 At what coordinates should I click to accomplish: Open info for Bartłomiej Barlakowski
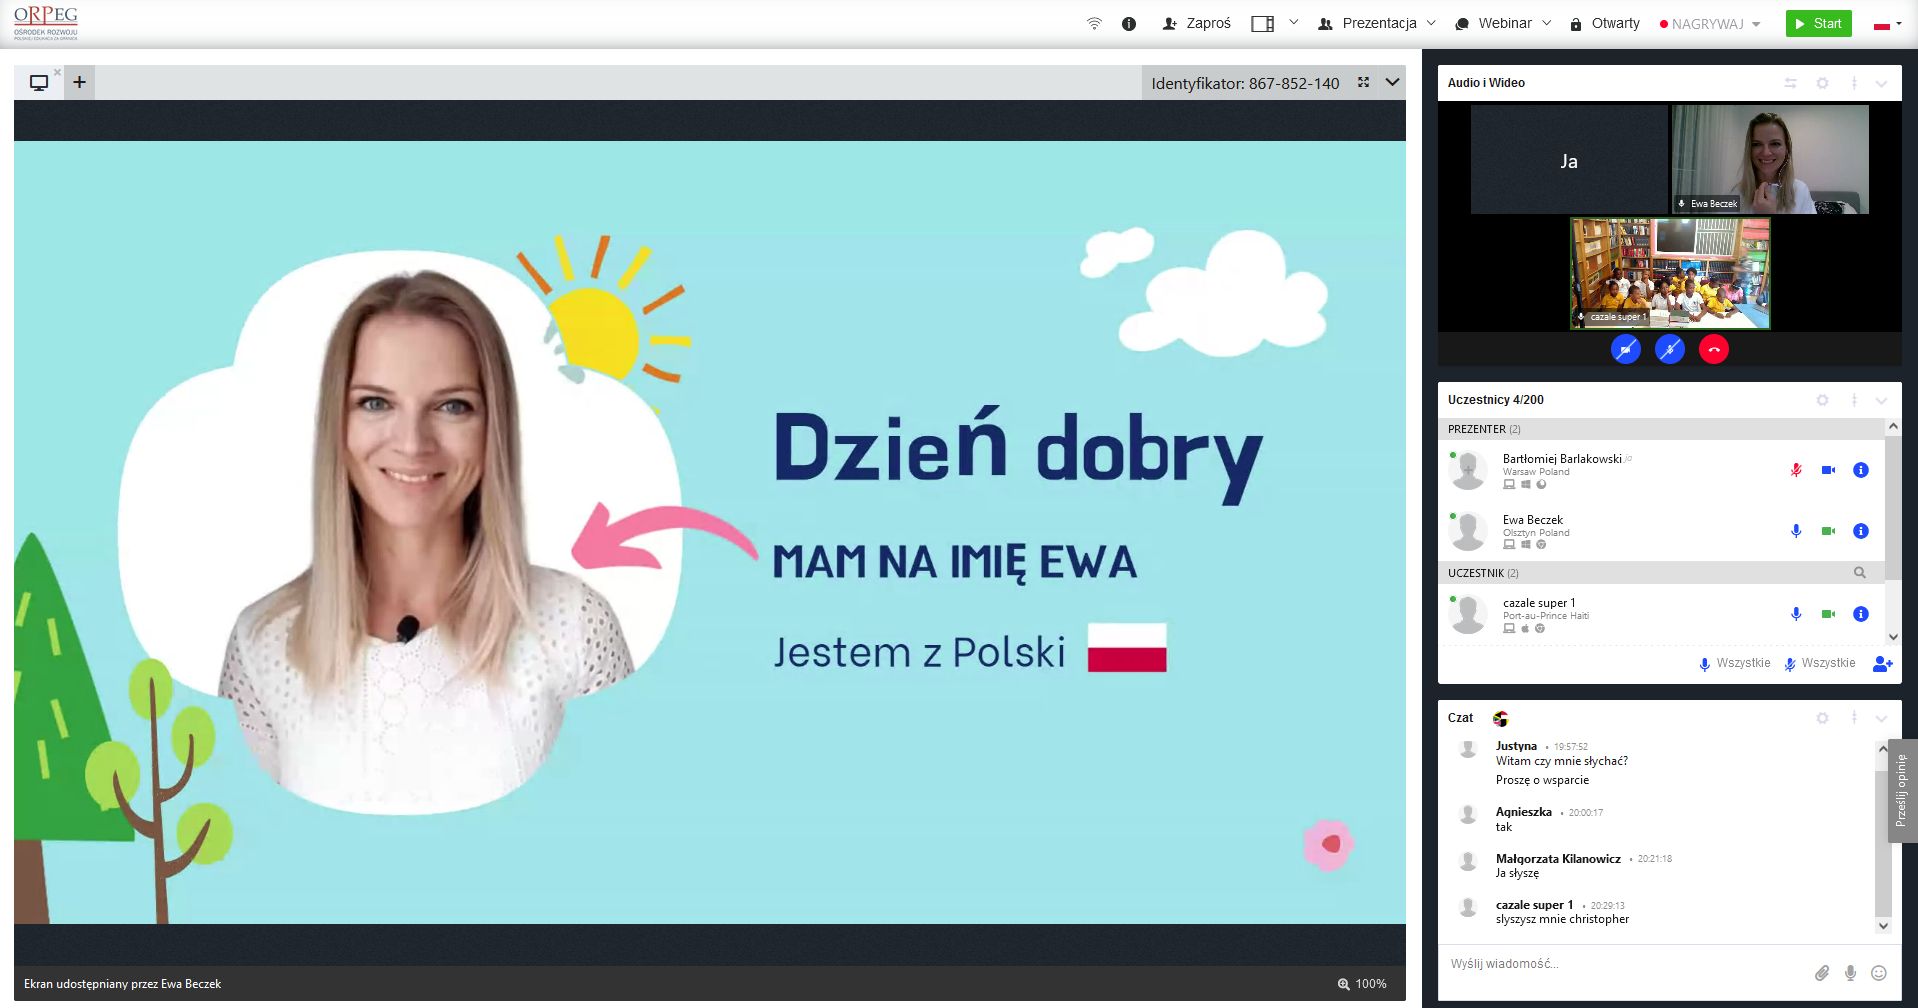(1860, 470)
